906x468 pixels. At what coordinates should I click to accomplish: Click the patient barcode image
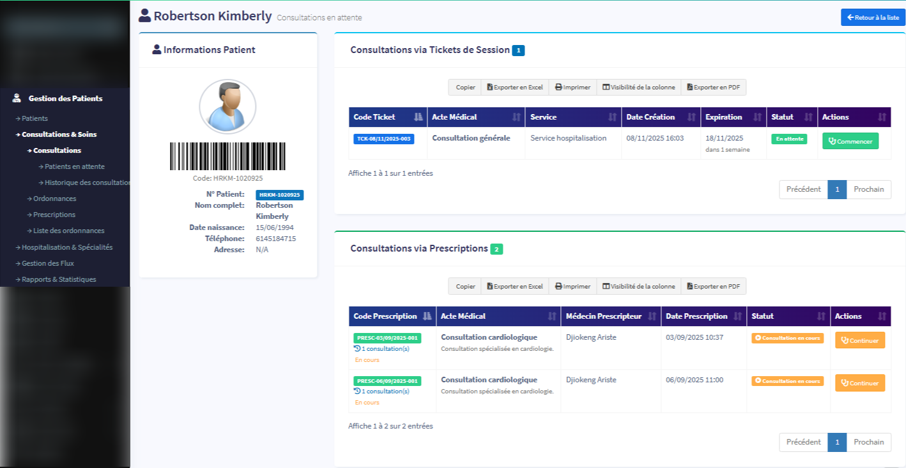227,156
